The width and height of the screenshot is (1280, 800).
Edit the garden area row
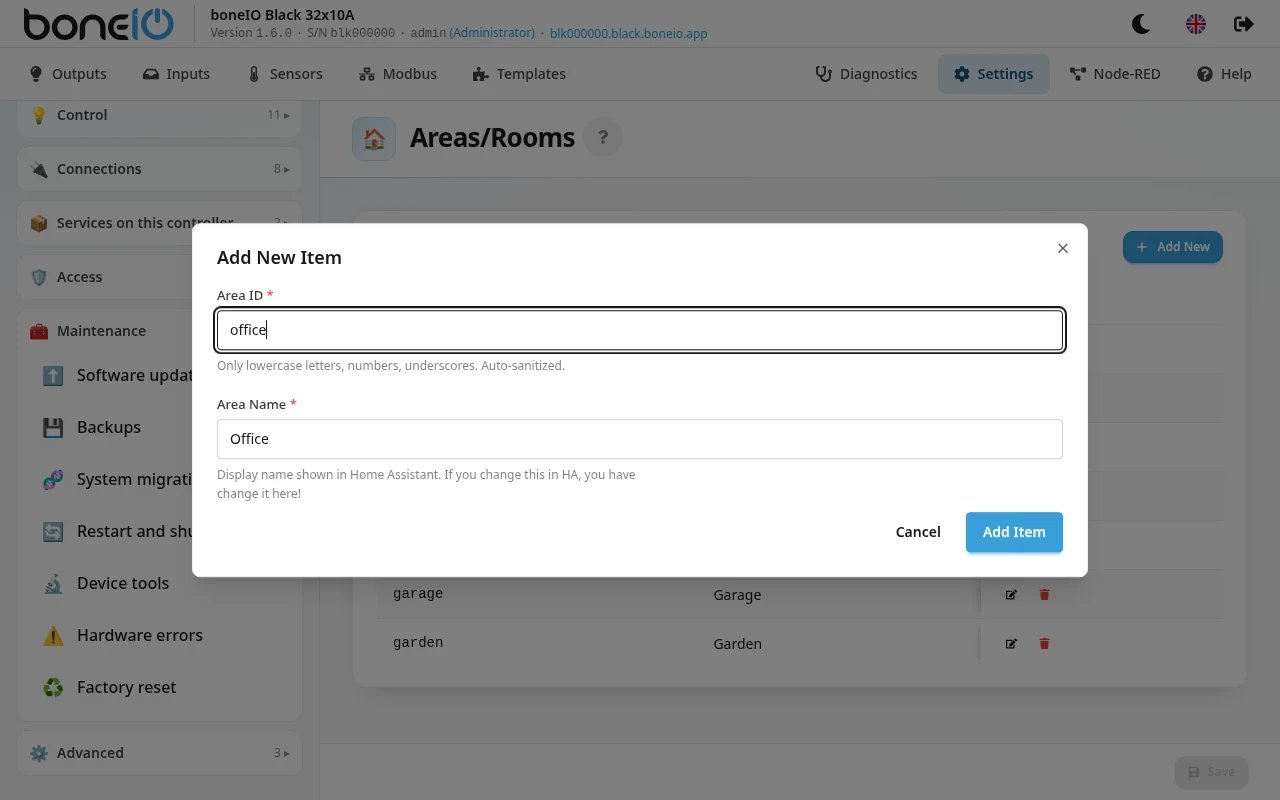coord(1011,643)
